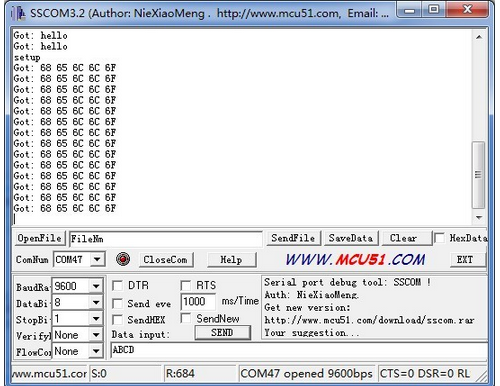500x386 pixels.
Task: Enable the Send eve timed checkbox
Action: [117, 303]
